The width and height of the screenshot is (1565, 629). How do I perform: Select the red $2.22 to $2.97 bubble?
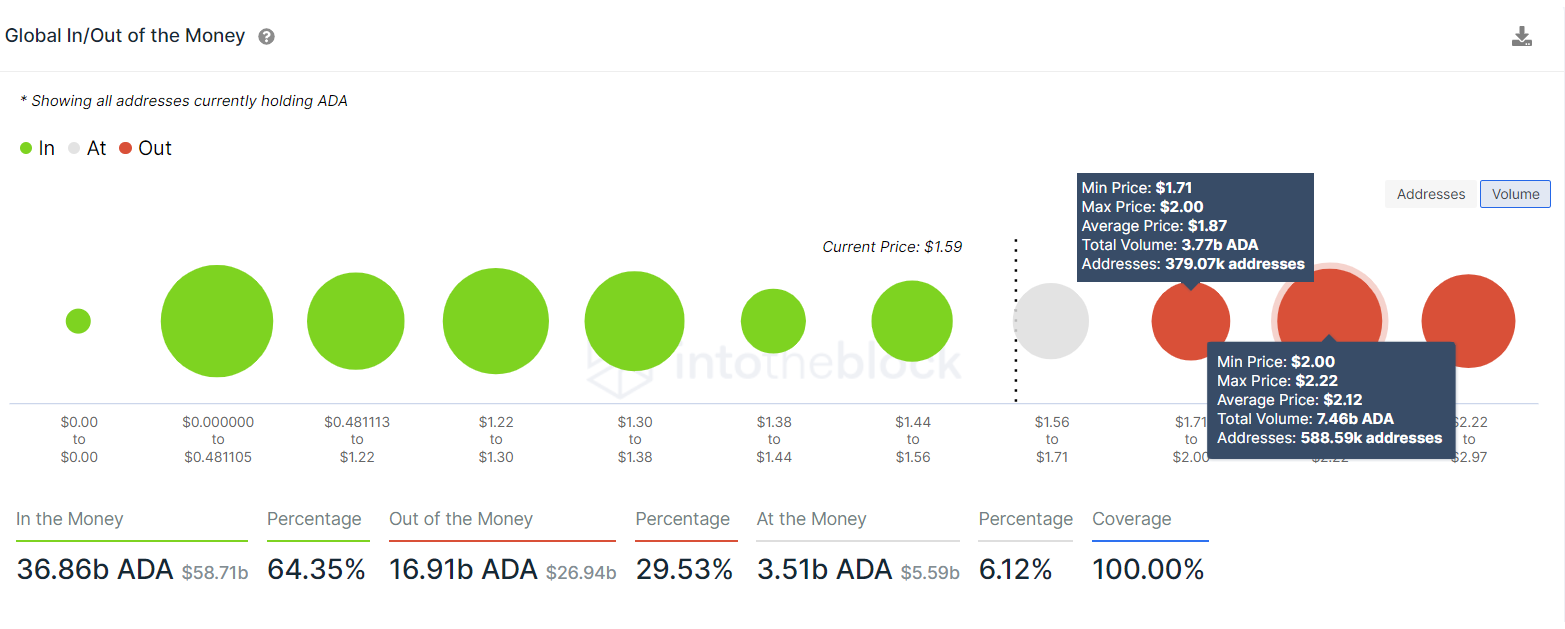1468,321
